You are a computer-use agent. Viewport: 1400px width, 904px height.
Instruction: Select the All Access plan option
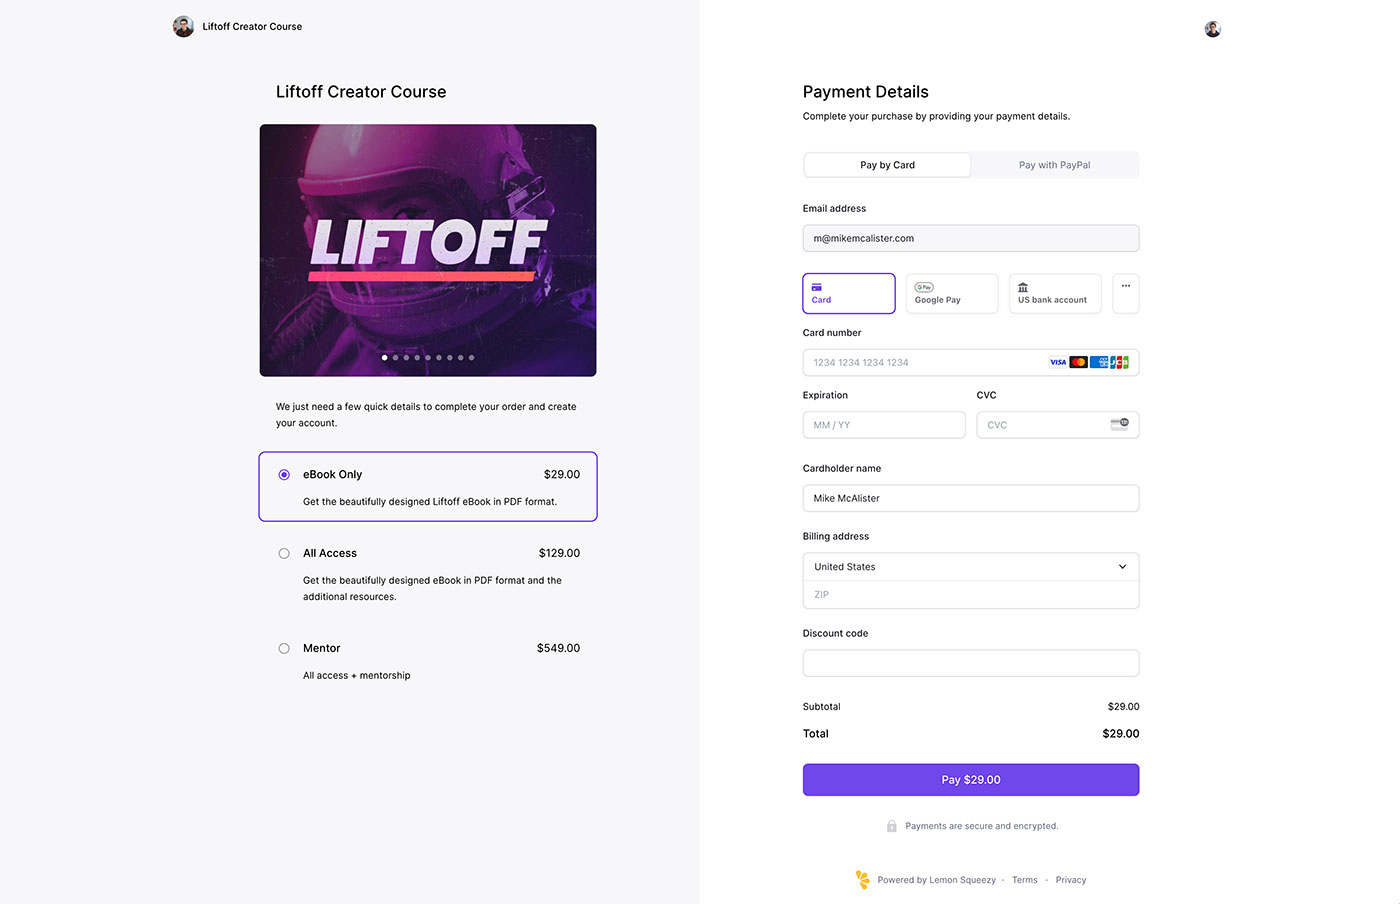coord(284,552)
